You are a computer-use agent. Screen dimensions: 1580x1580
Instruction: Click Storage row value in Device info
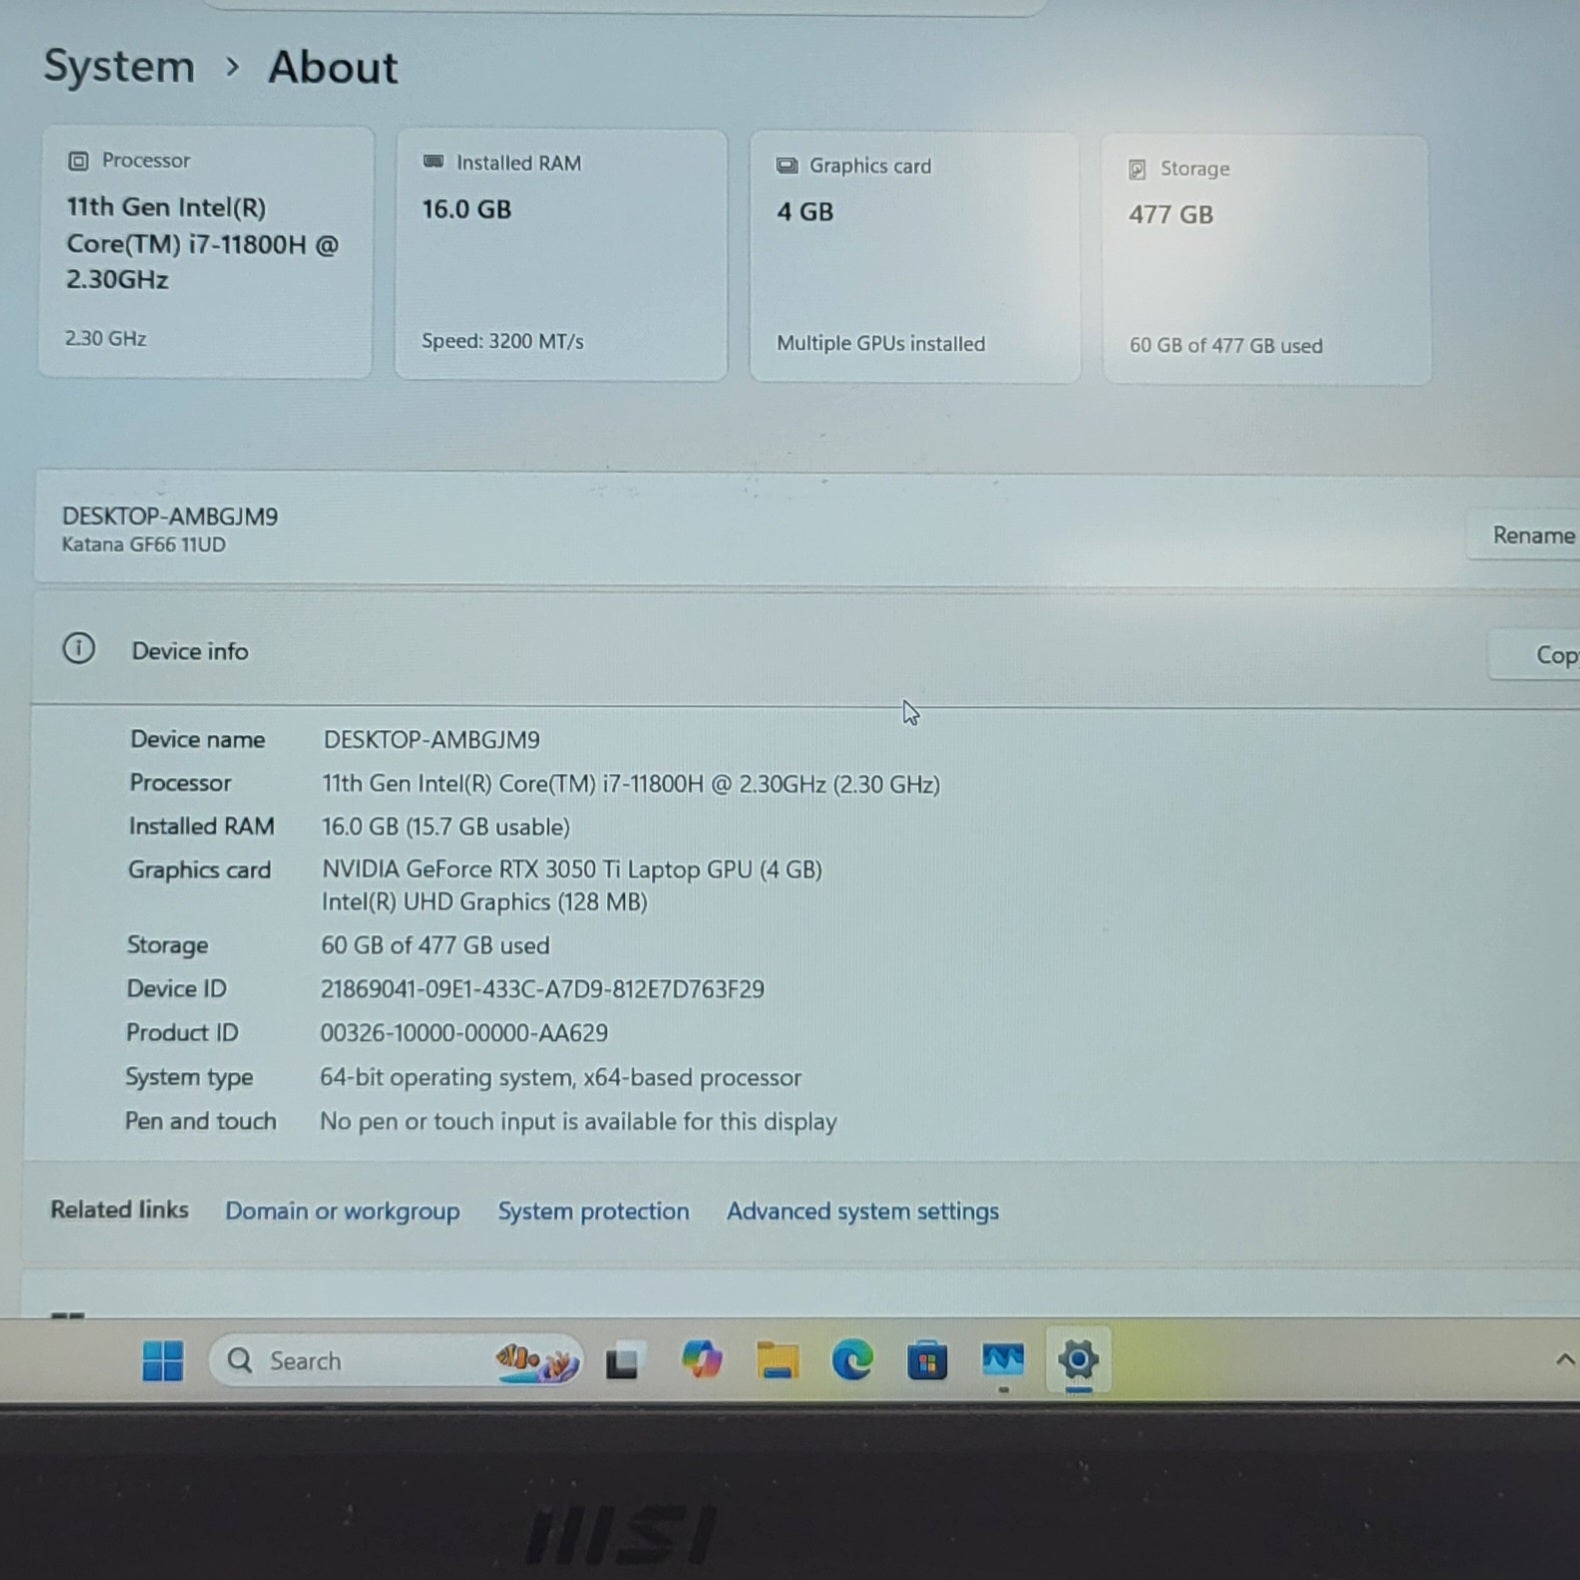coord(435,945)
